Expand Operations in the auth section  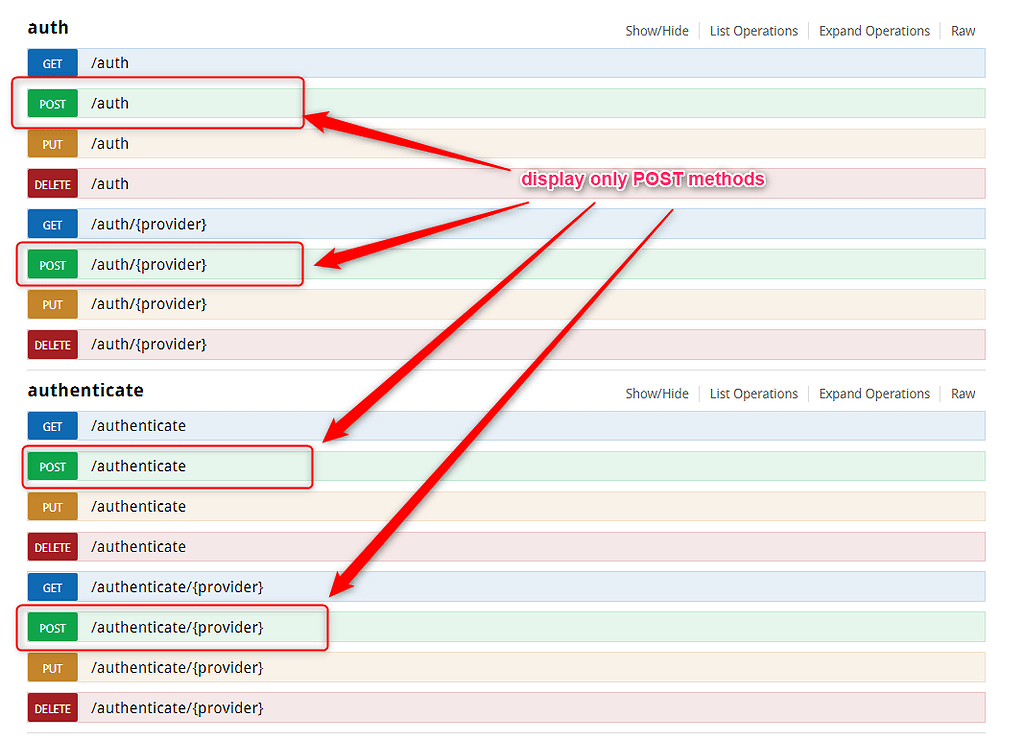873,30
